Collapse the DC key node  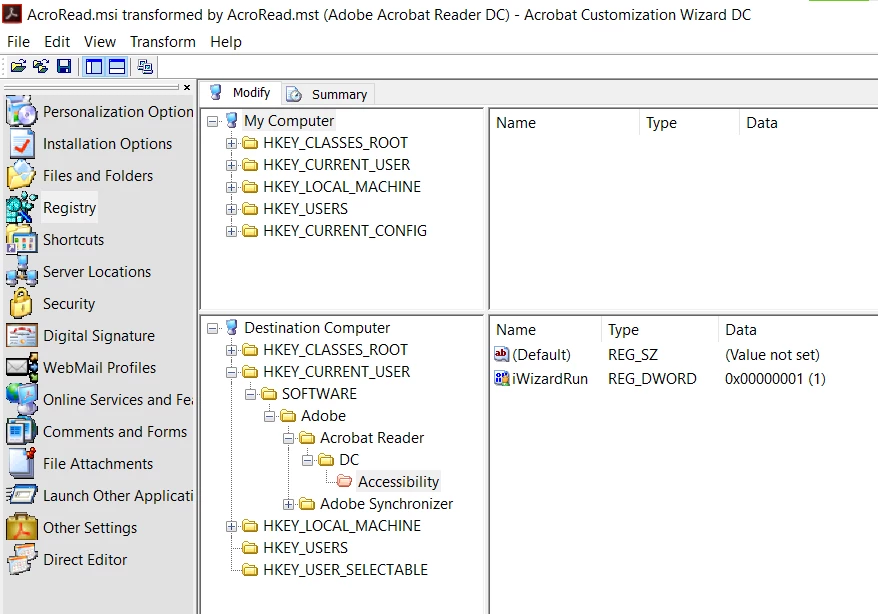pyautogui.click(x=307, y=460)
